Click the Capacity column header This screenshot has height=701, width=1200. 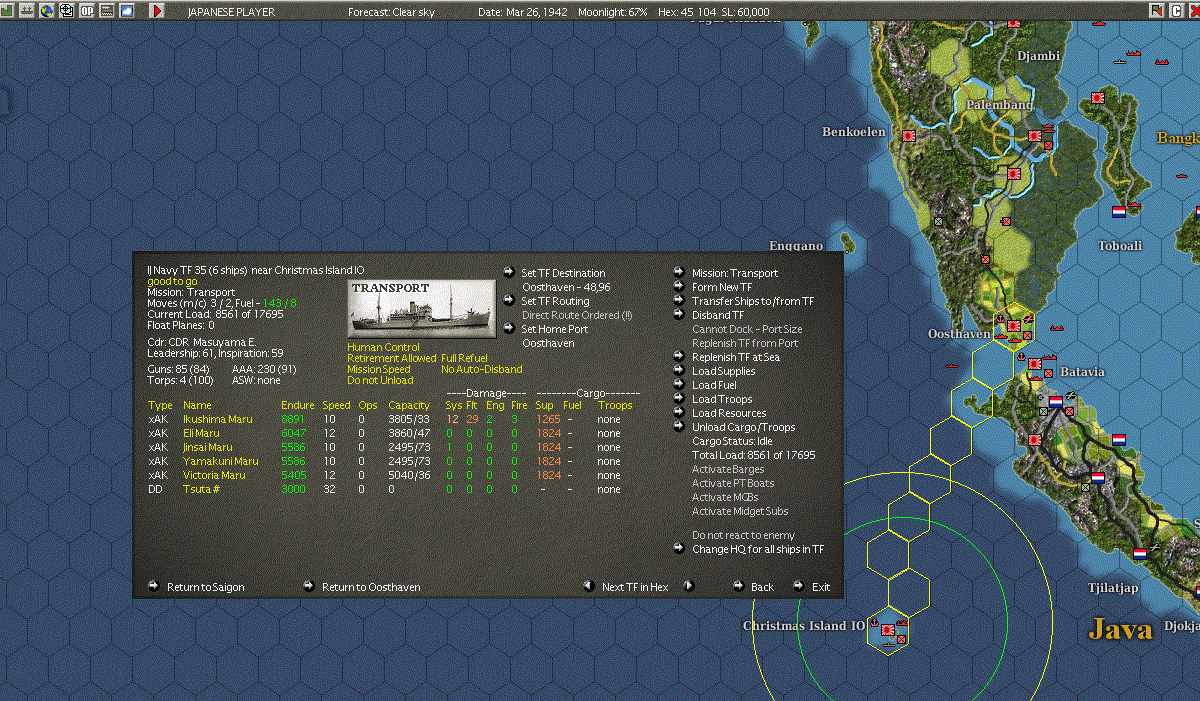[408, 405]
